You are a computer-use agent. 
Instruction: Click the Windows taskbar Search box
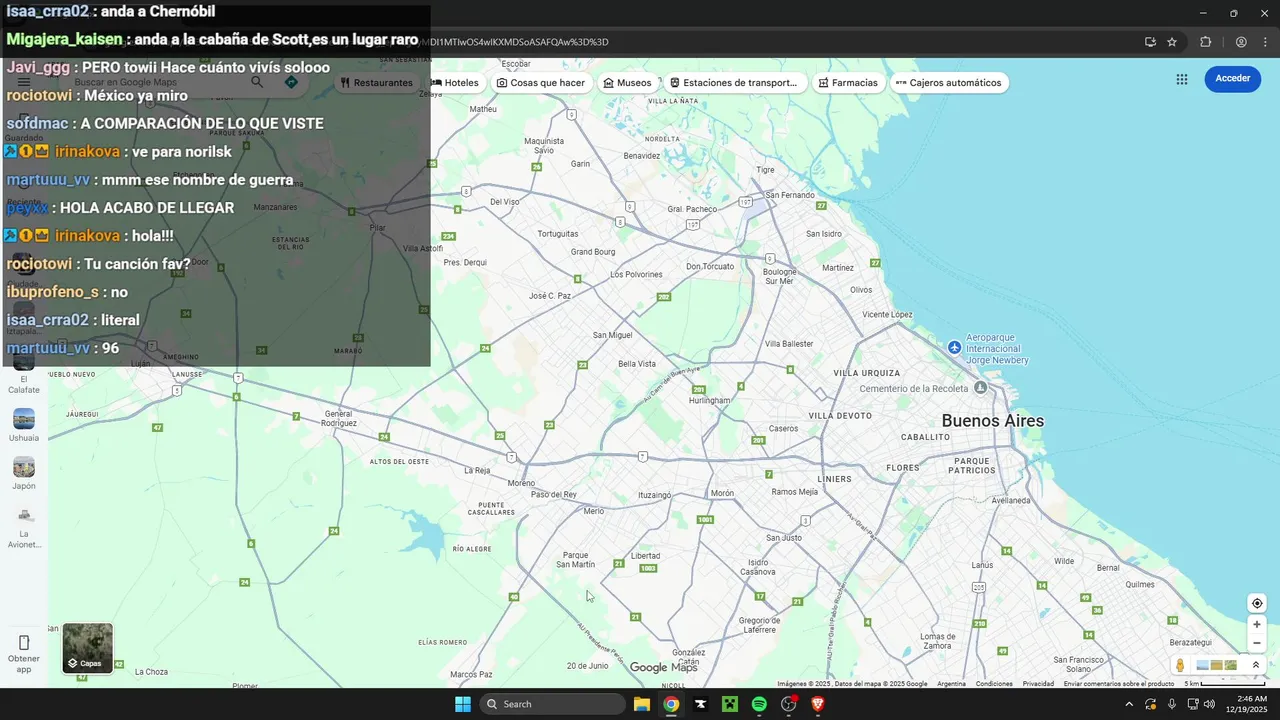coord(553,704)
